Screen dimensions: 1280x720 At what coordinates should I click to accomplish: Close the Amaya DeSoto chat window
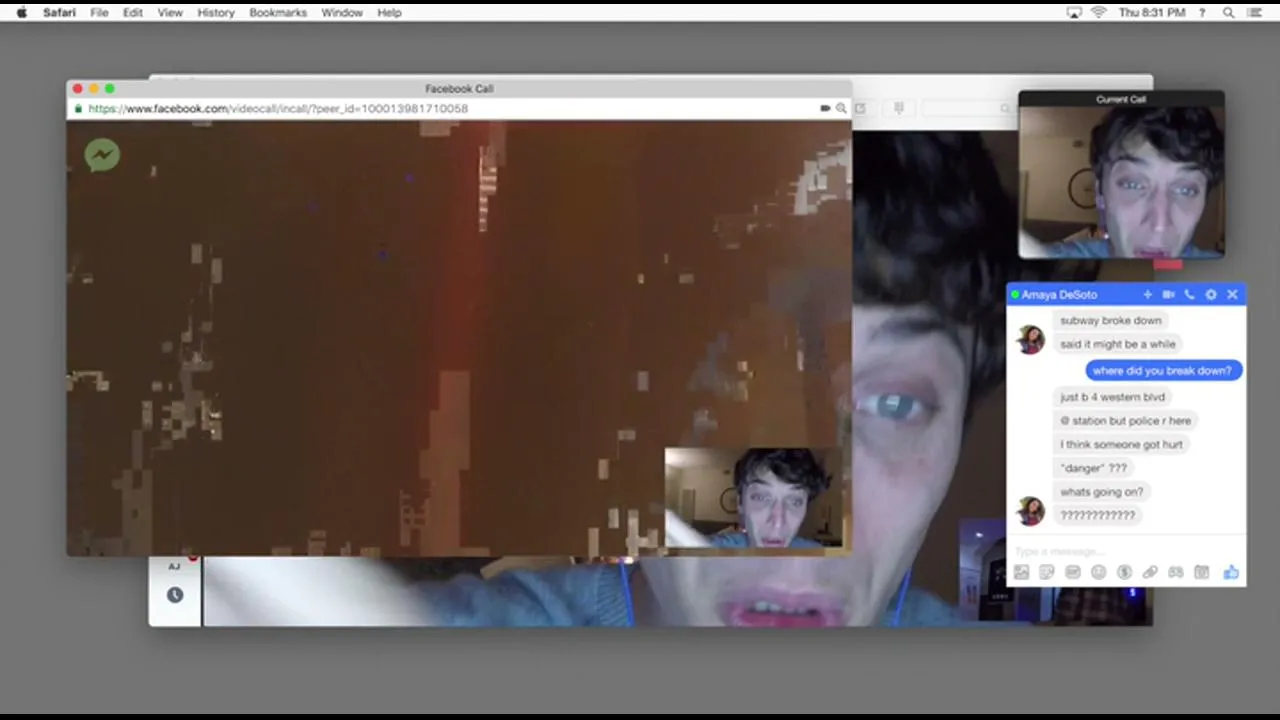(1232, 295)
